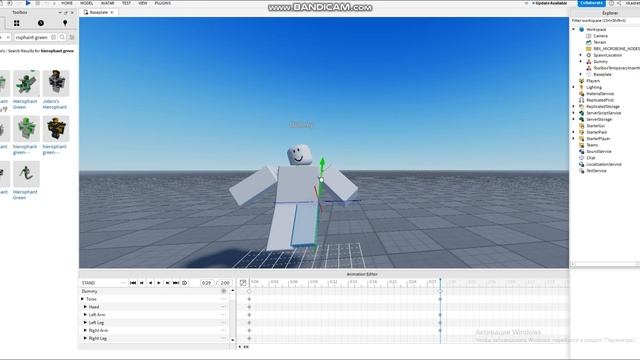Viewport: 640px width, 360px height.
Task: Play animation in reverse
Action: click(x=150, y=283)
